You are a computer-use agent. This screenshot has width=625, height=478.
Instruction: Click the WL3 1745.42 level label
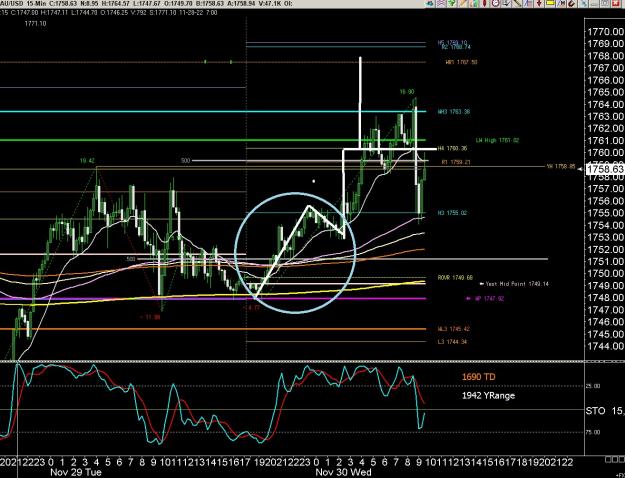point(454,329)
